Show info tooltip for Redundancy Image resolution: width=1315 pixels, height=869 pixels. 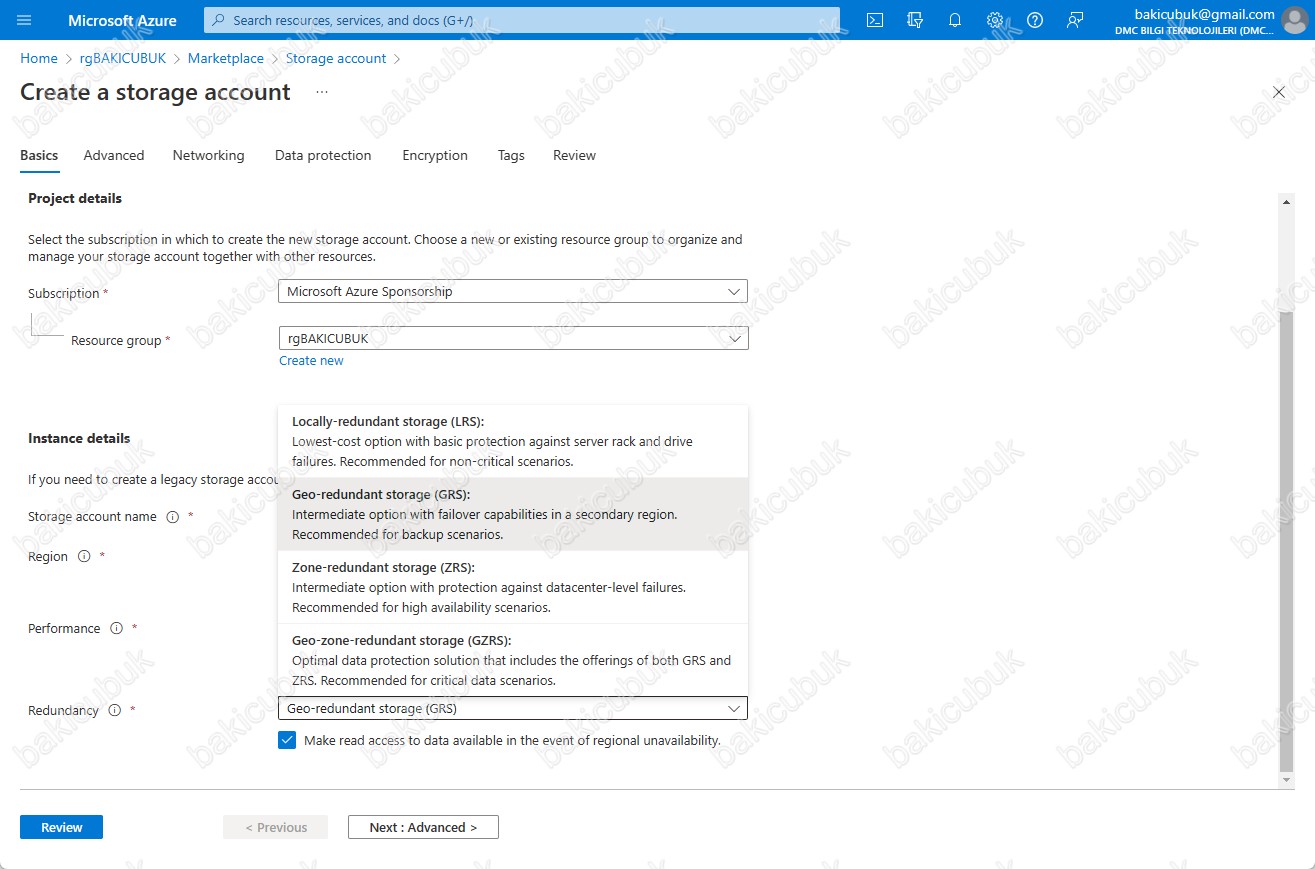coord(114,710)
